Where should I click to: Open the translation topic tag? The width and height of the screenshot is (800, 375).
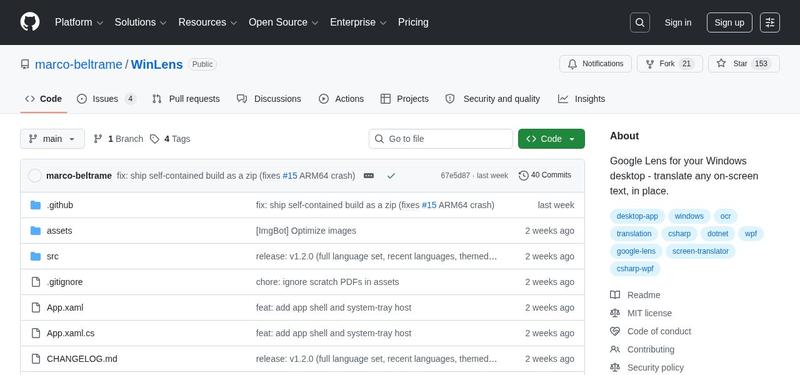[634, 234]
